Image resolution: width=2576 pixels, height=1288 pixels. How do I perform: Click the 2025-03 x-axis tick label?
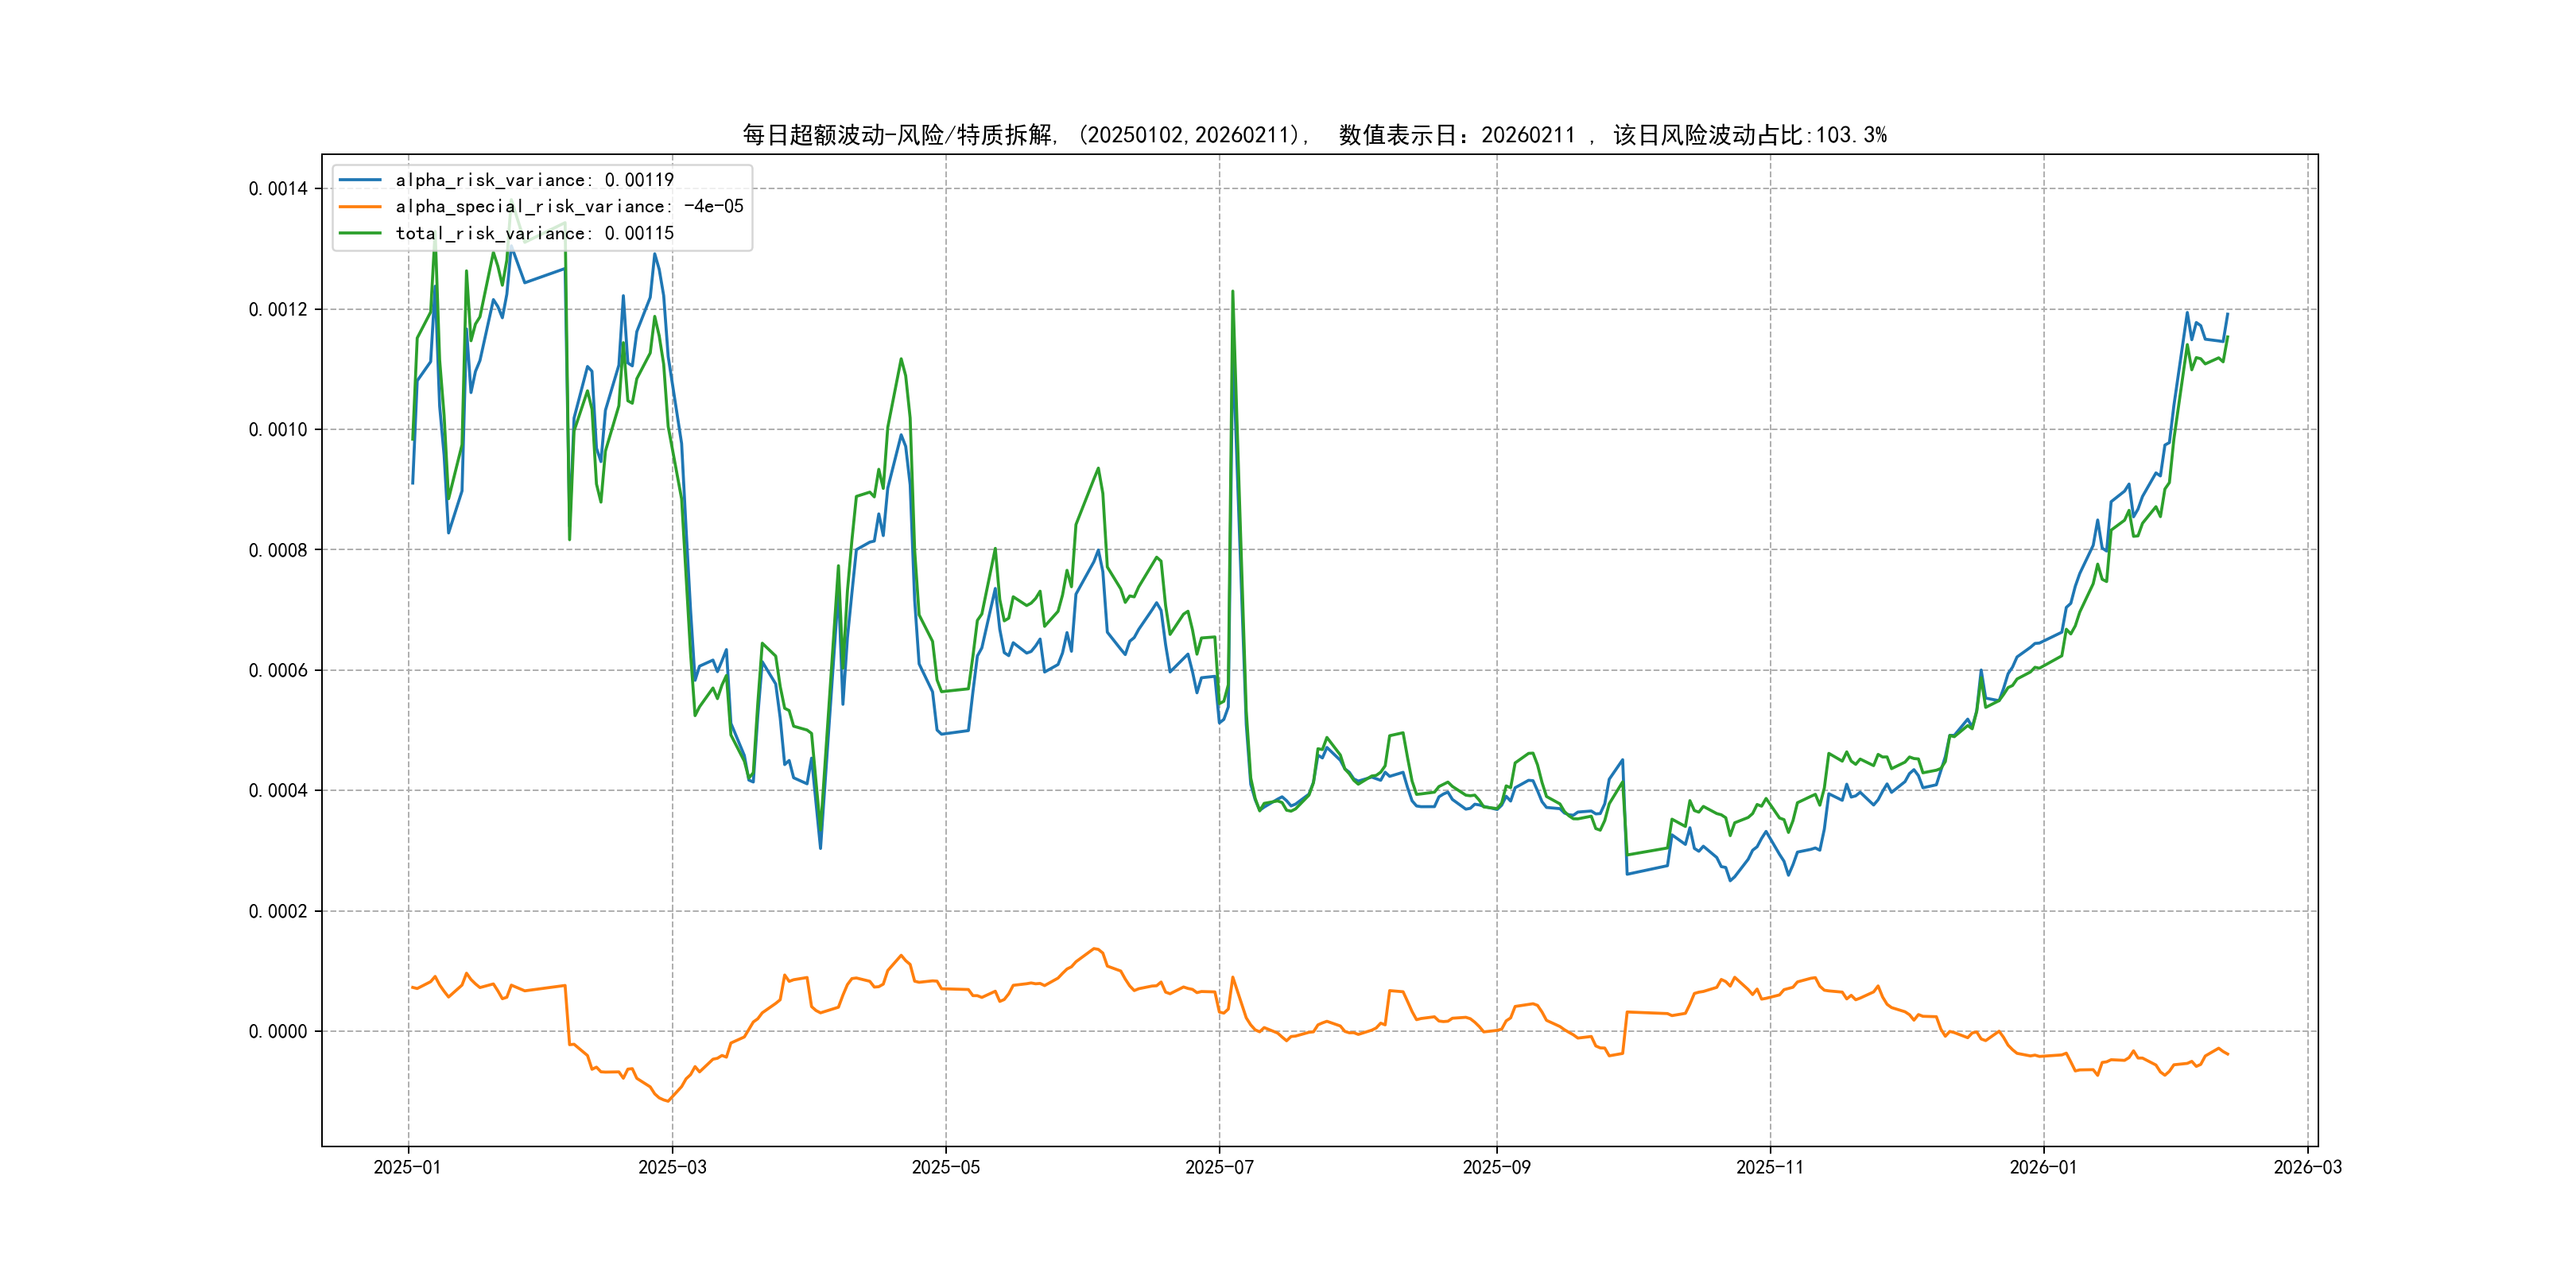pyautogui.click(x=672, y=1167)
